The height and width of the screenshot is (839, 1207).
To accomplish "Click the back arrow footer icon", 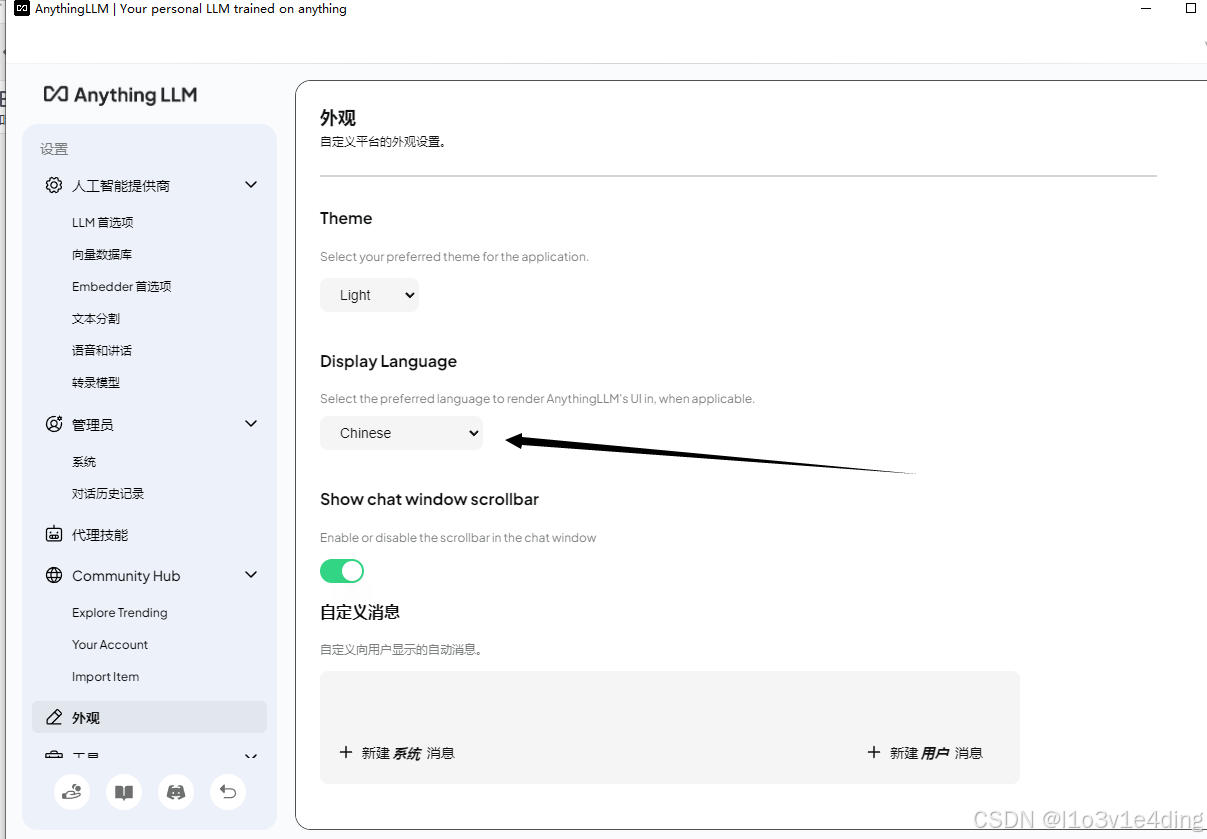I will [228, 792].
